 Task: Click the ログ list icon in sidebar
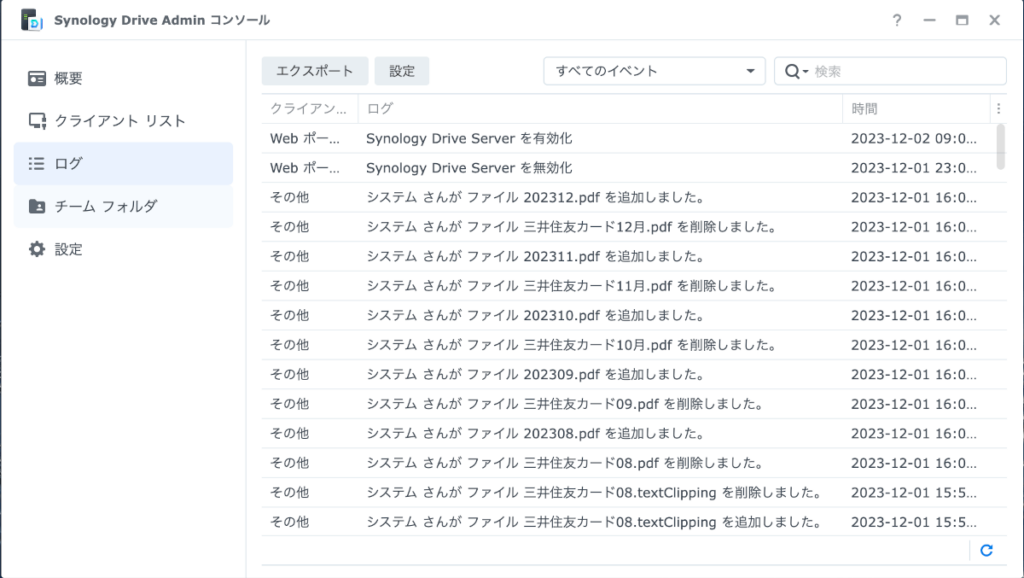coord(37,163)
